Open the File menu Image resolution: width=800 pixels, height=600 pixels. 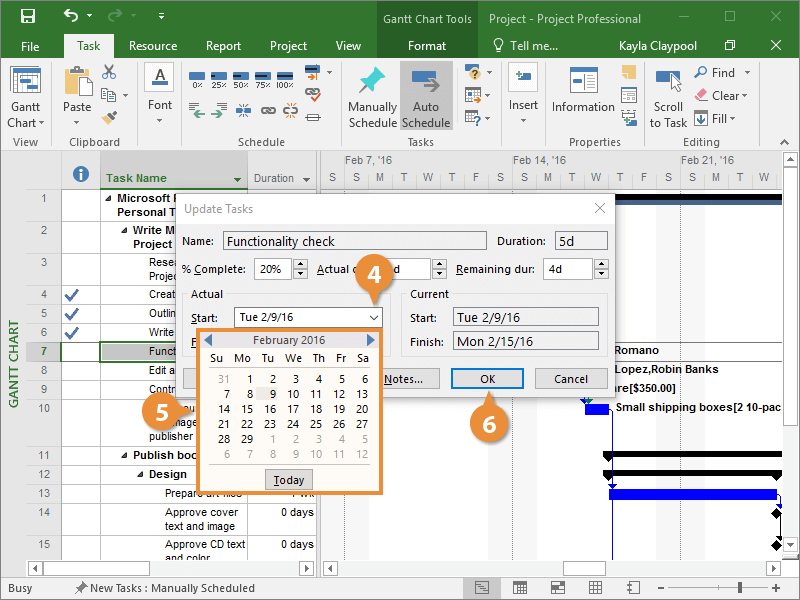pos(30,46)
